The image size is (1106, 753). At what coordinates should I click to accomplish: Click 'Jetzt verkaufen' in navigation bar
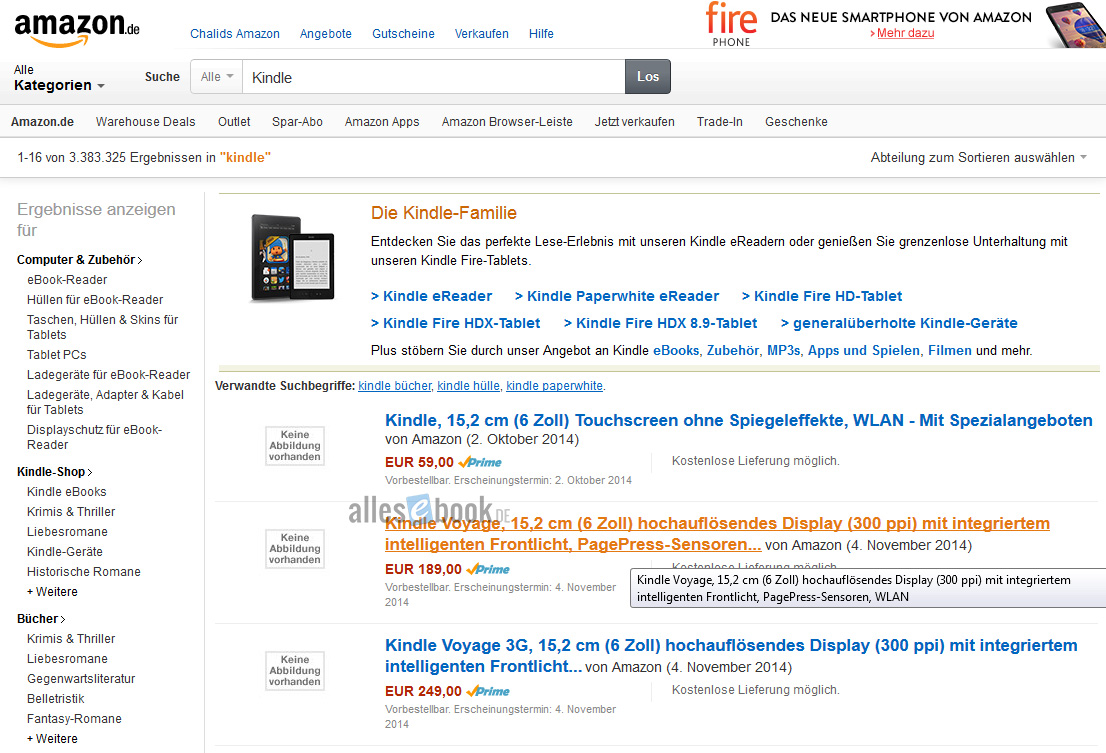(x=635, y=122)
